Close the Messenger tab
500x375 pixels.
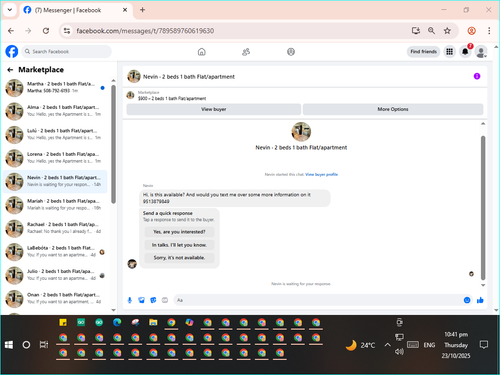[x=125, y=10]
